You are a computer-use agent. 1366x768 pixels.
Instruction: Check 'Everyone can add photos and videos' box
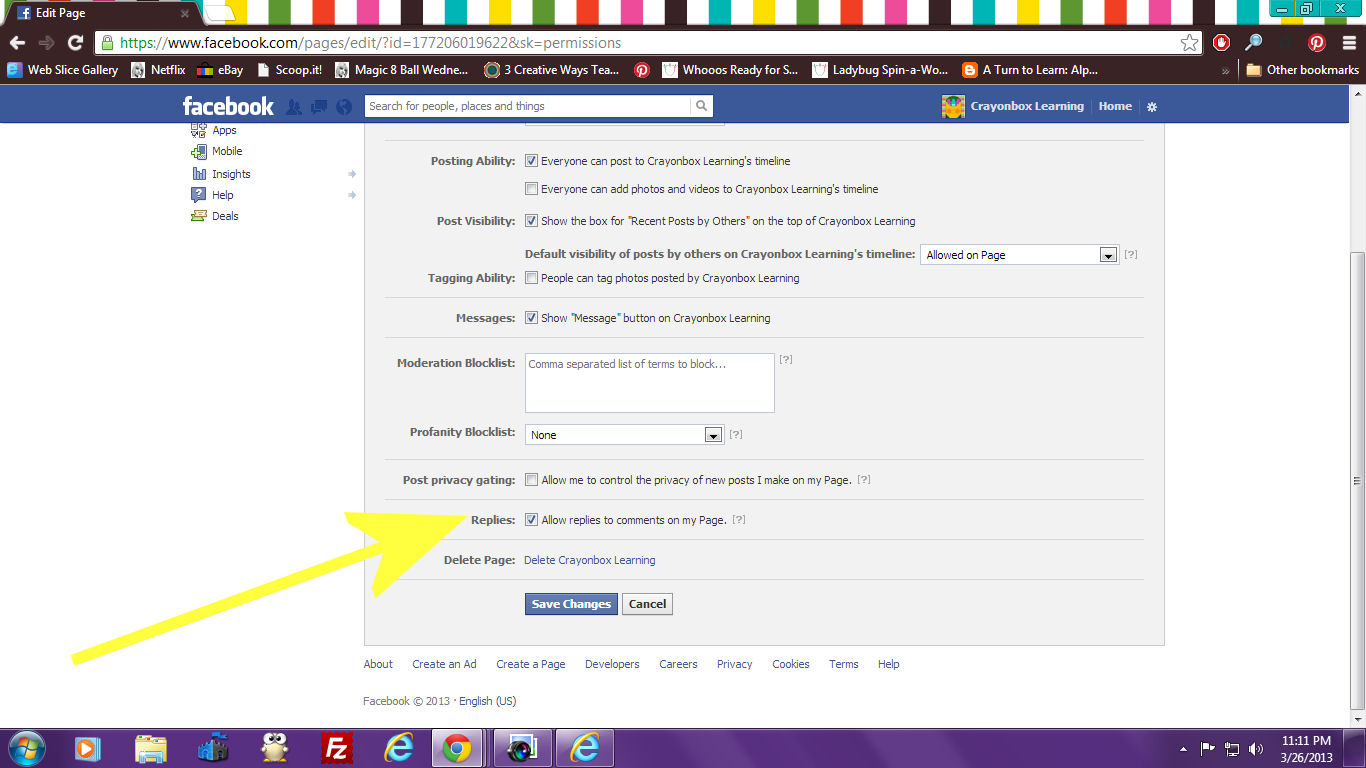tap(532, 189)
